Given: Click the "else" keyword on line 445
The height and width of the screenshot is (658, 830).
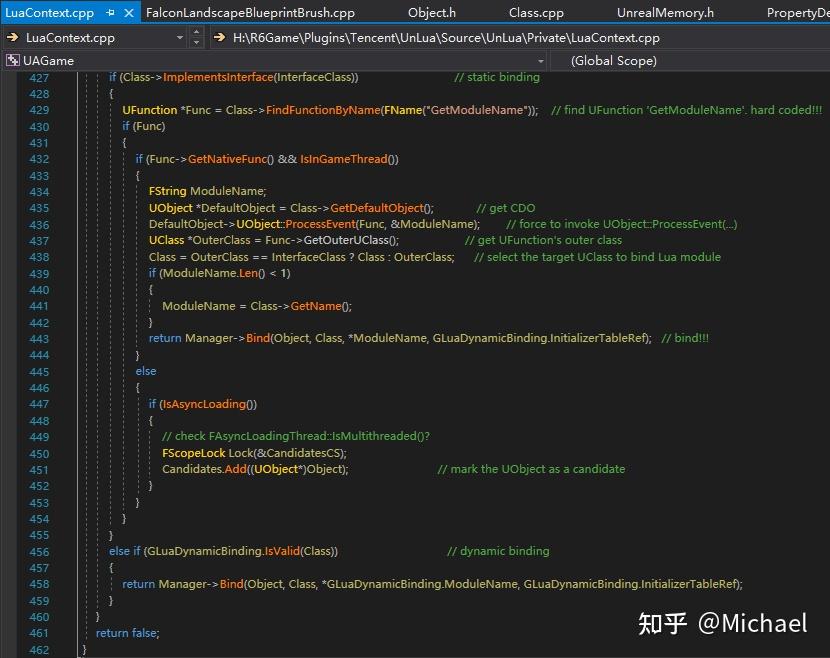Looking at the screenshot, I should (x=146, y=371).
